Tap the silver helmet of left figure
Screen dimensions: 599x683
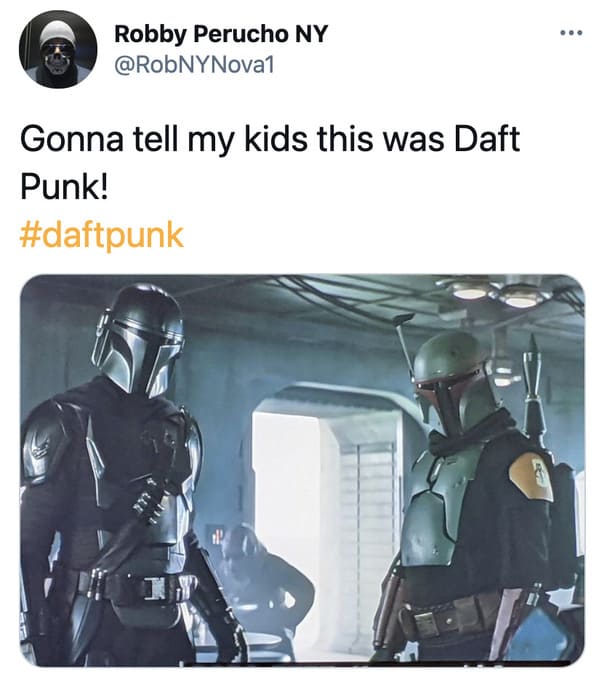coord(137,339)
